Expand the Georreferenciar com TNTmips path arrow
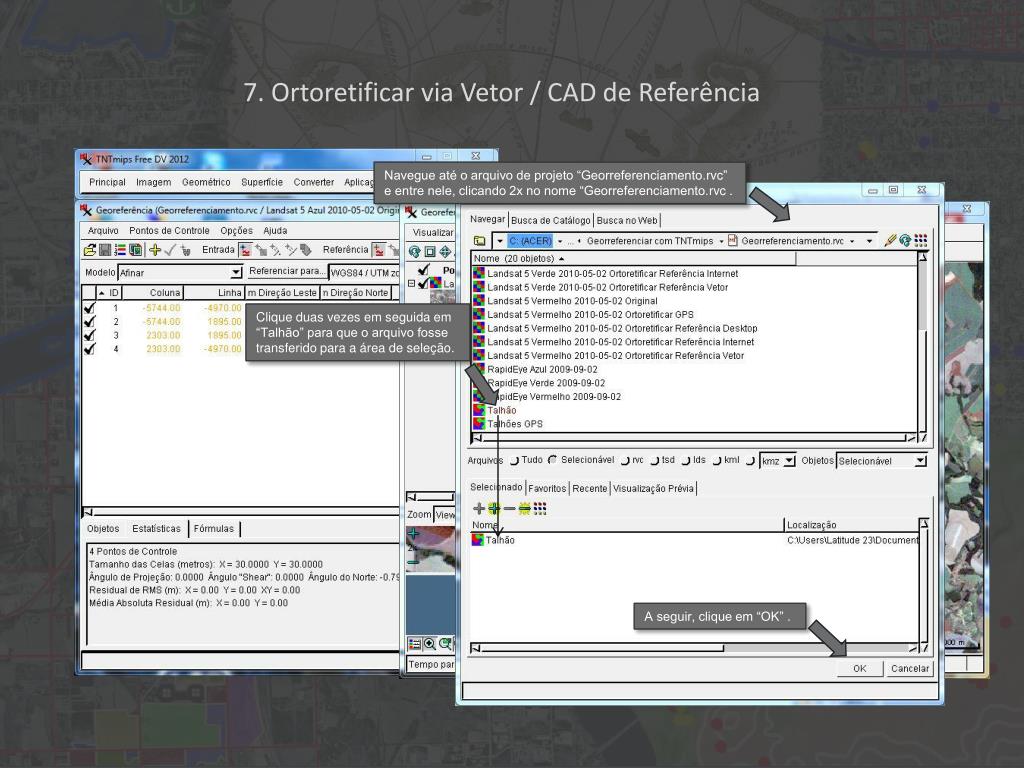The image size is (1024, 768). (x=722, y=241)
